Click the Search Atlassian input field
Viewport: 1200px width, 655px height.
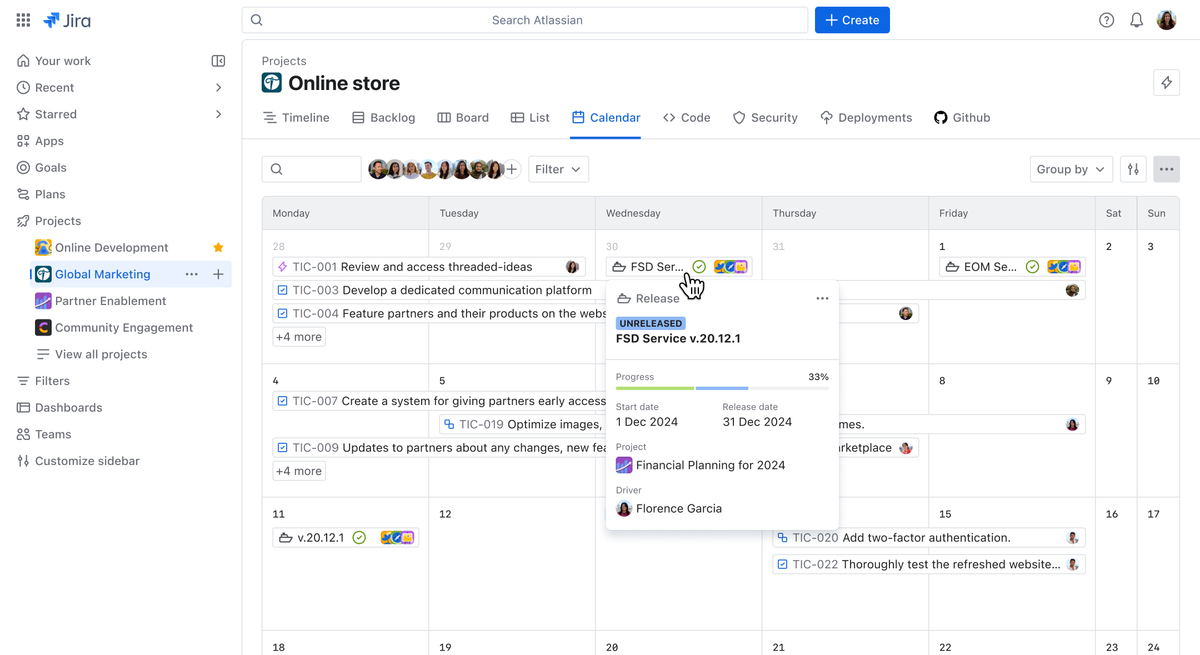point(525,19)
